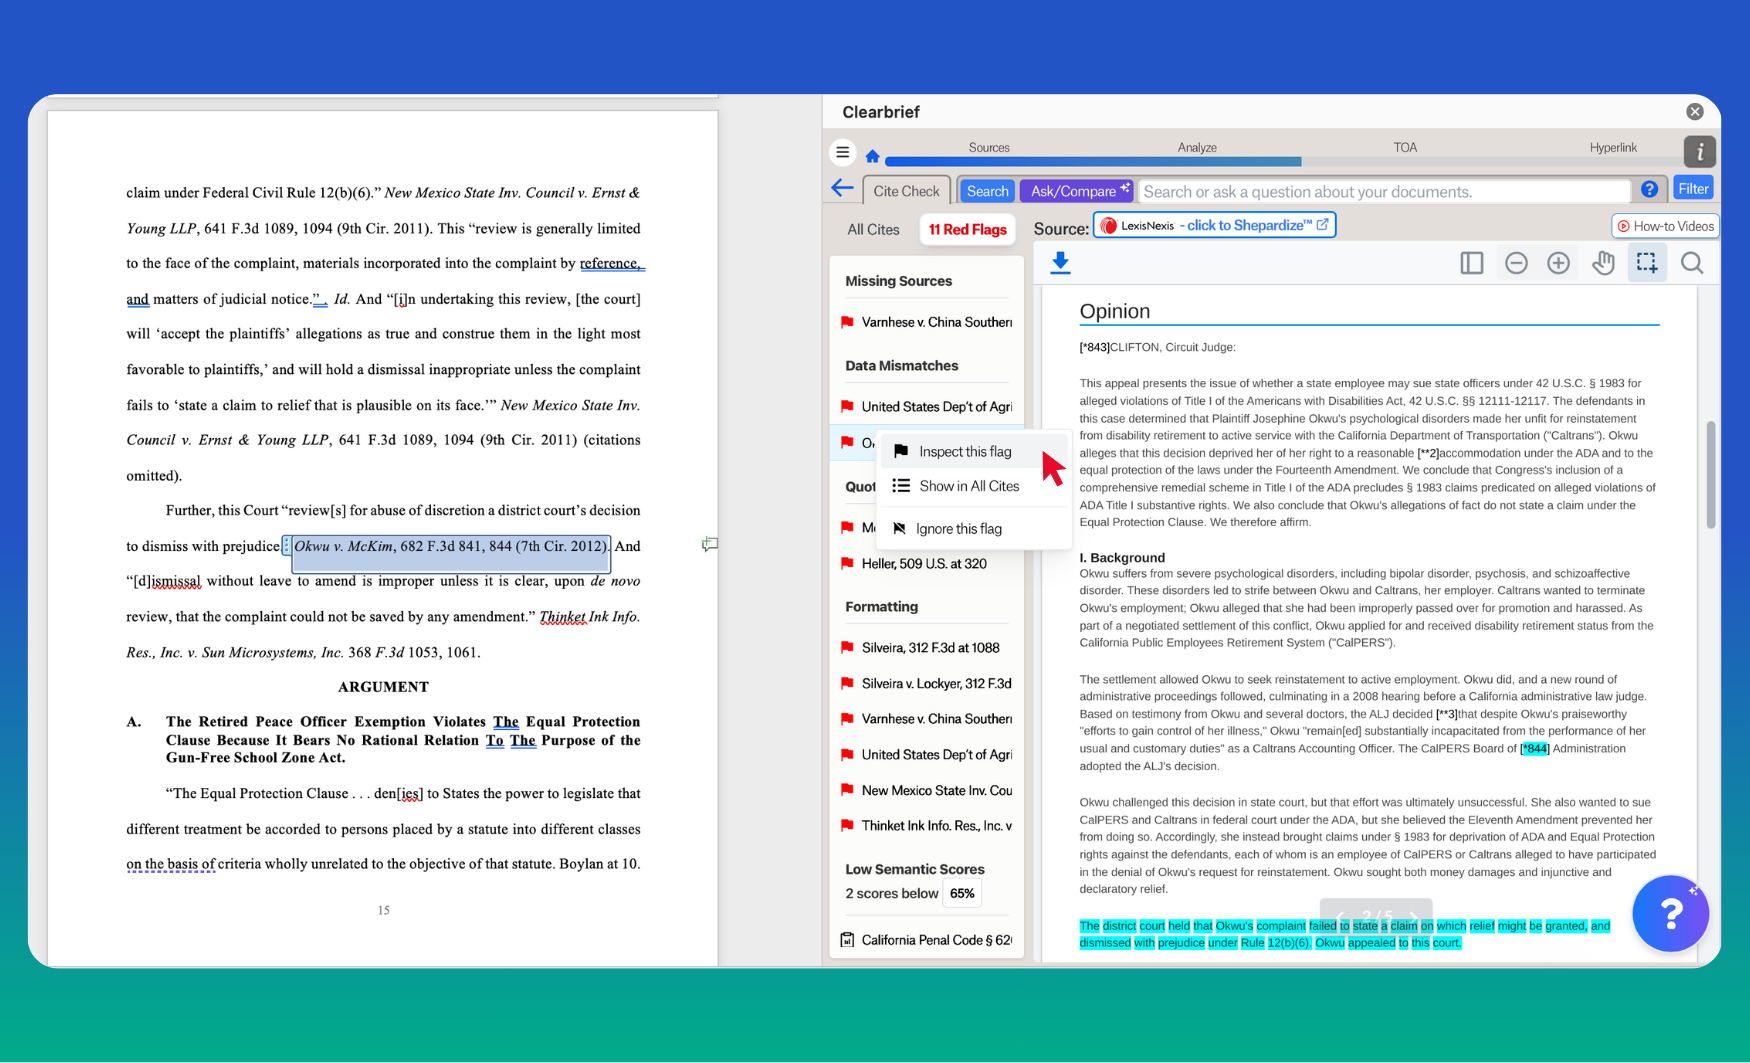This screenshot has height=1063, width=1750.
Task: Click the highlighted [*844] page marker
Action: pyautogui.click(x=1535, y=749)
